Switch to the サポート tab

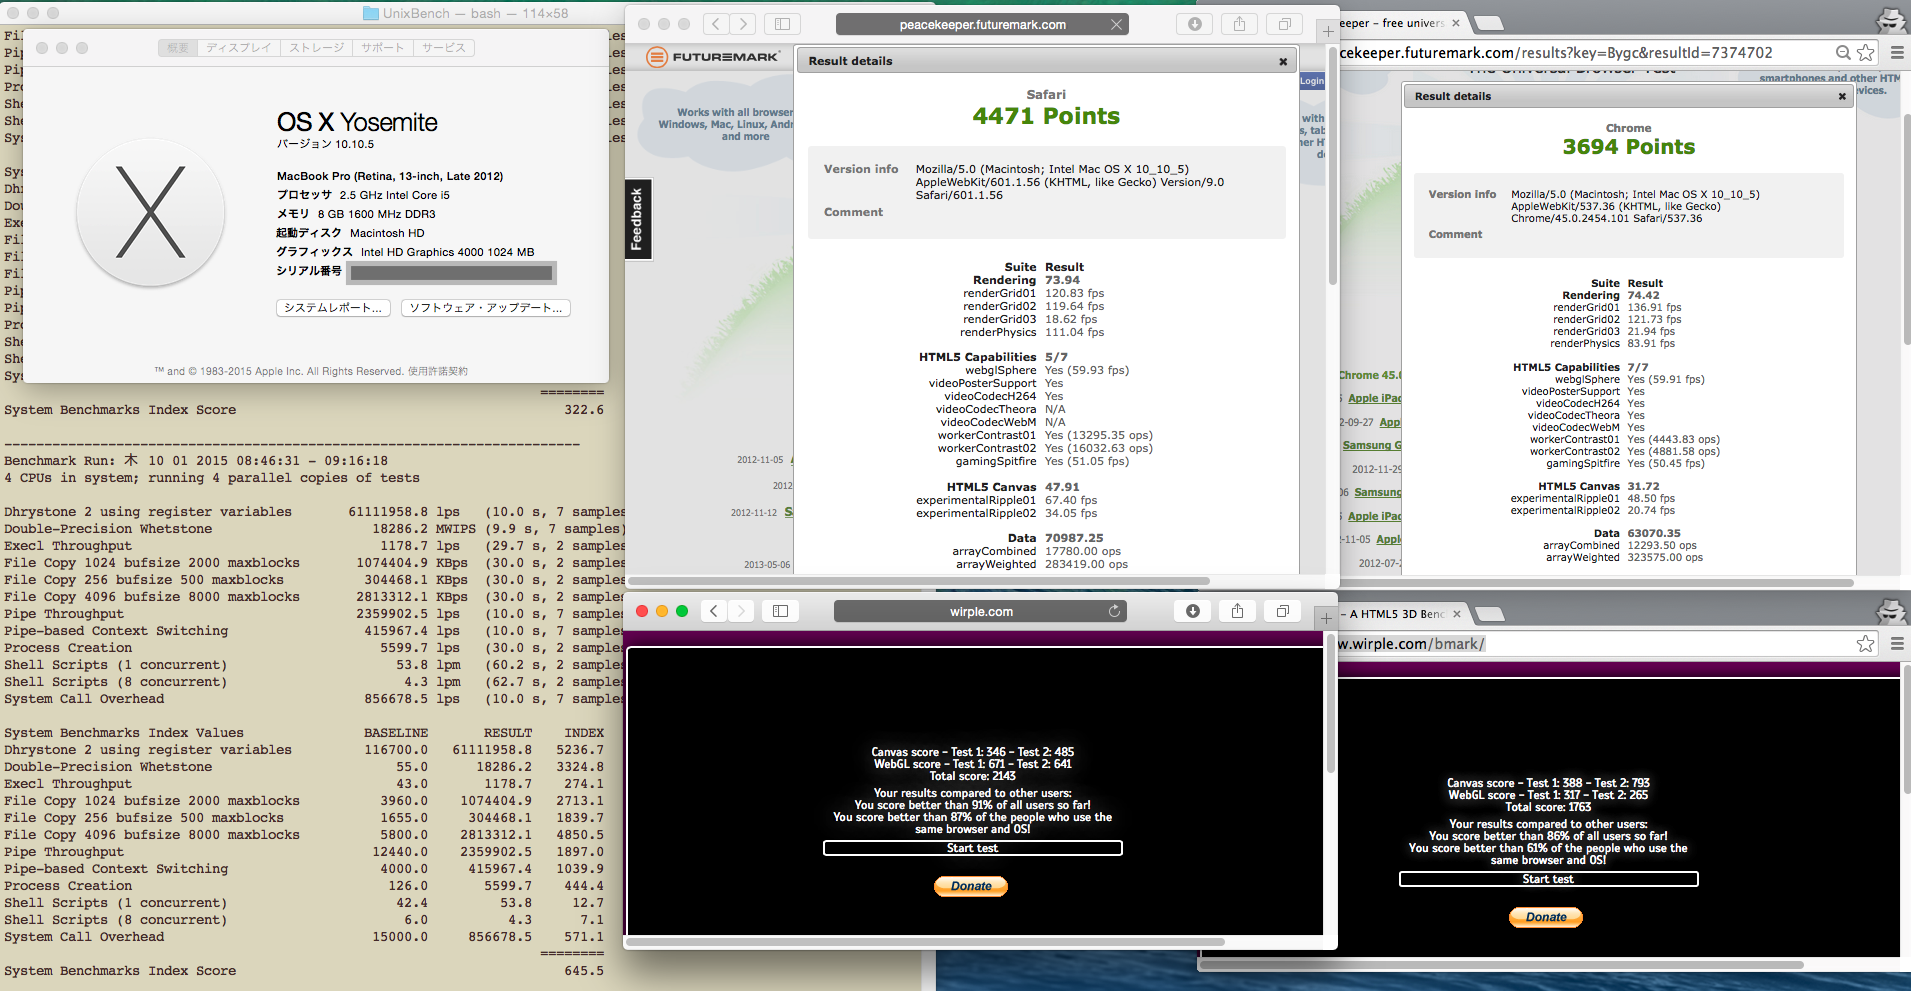(x=383, y=48)
